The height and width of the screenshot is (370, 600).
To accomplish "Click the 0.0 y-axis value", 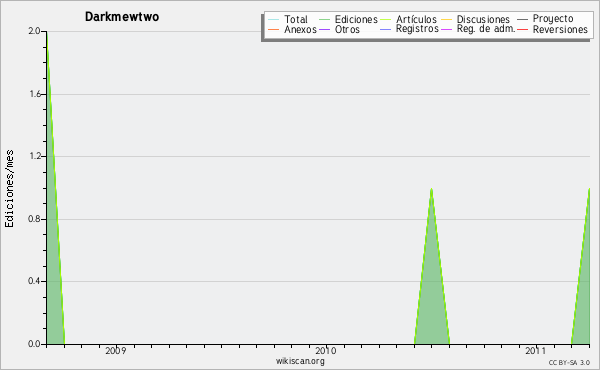I will click(34, 344).
